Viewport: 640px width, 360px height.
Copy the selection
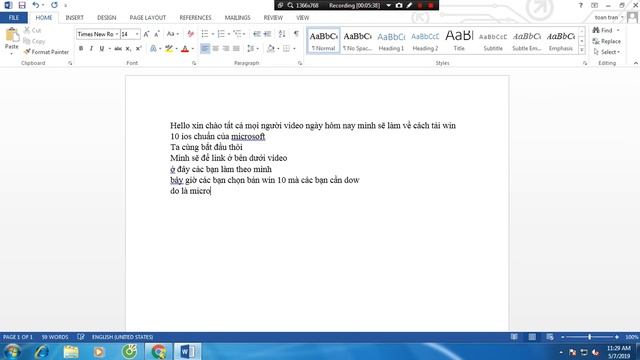tap(34, 41)
